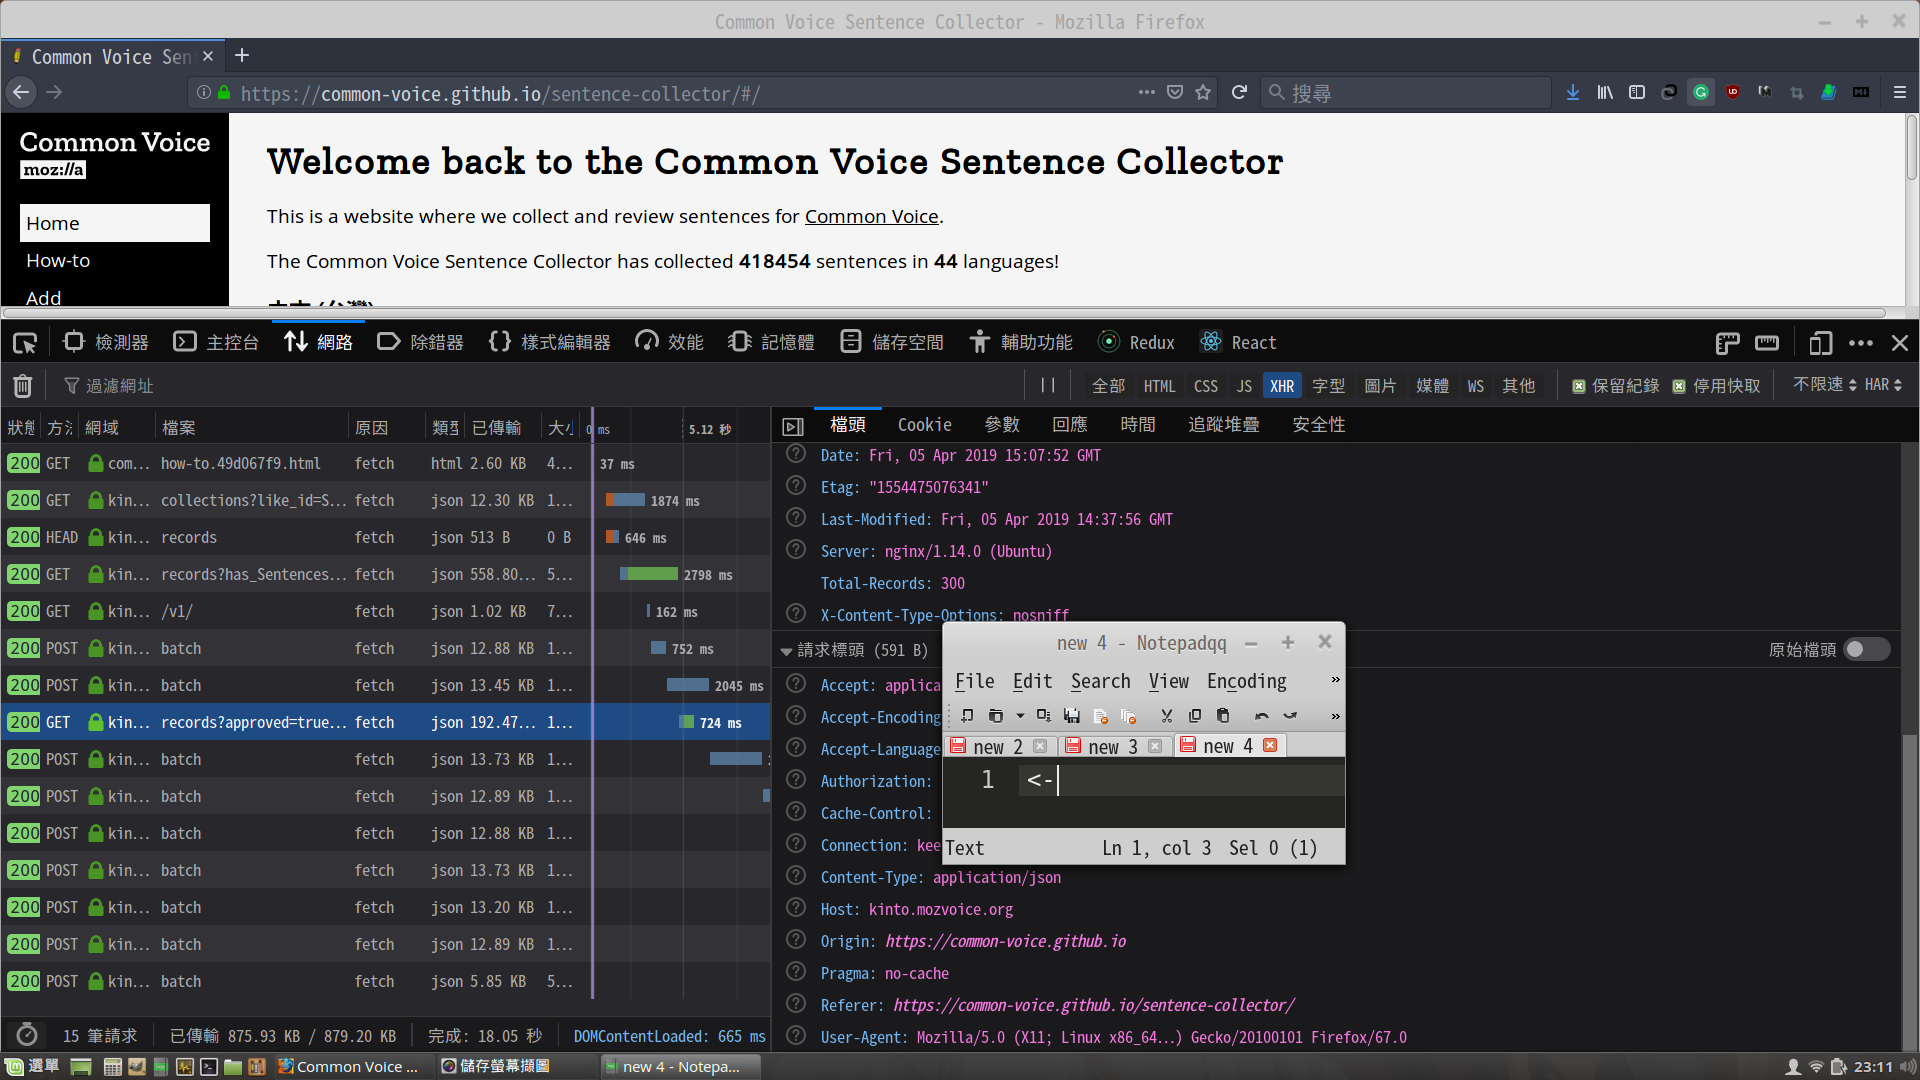Toggle 保留紀錄 persist logs checkbox
Screen dimensions: 1920x1080
pyautogui.click(x=1578, y=386)
